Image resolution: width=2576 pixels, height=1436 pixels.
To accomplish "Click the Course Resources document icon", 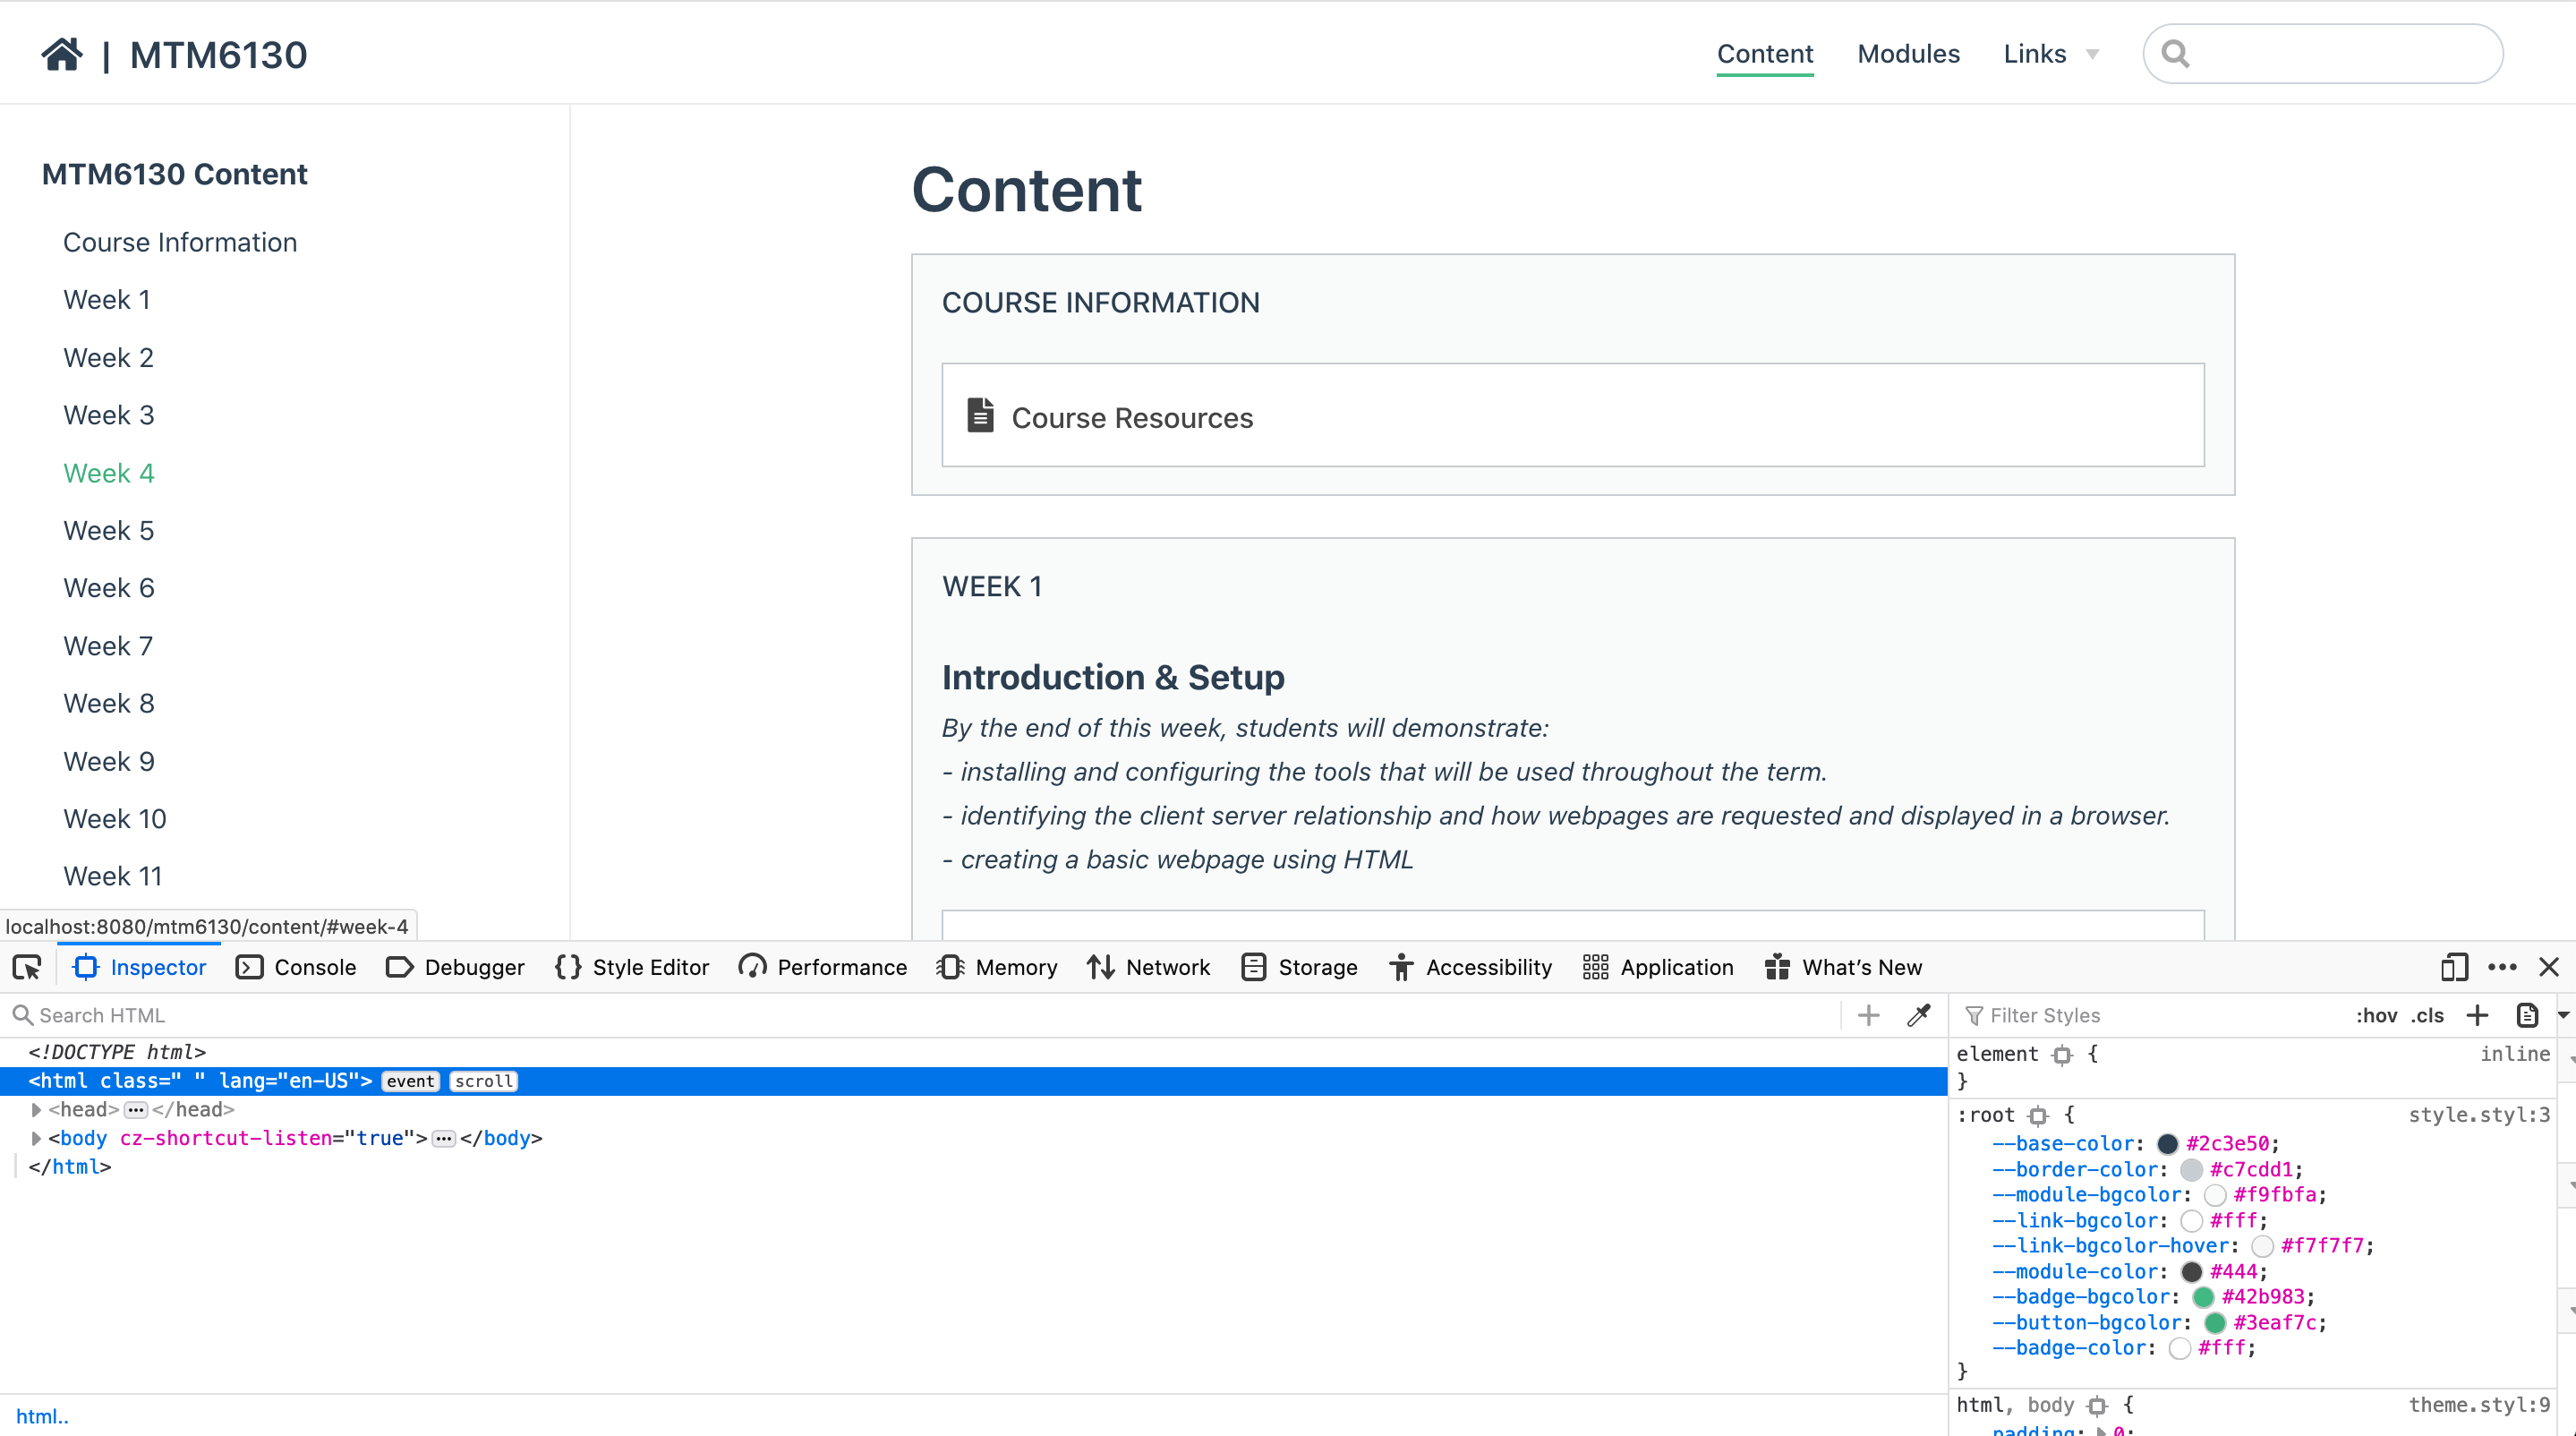I will 980,415.
